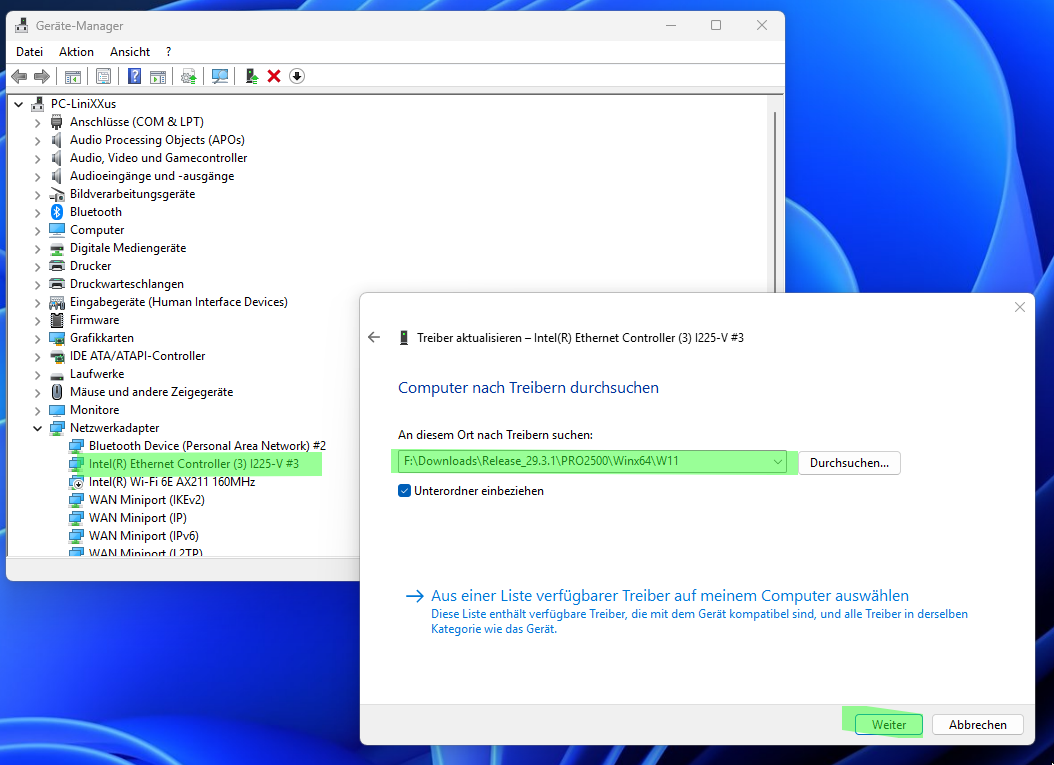
Task: Click the back arrow in driver update dialog
Action: coord(374,337)
